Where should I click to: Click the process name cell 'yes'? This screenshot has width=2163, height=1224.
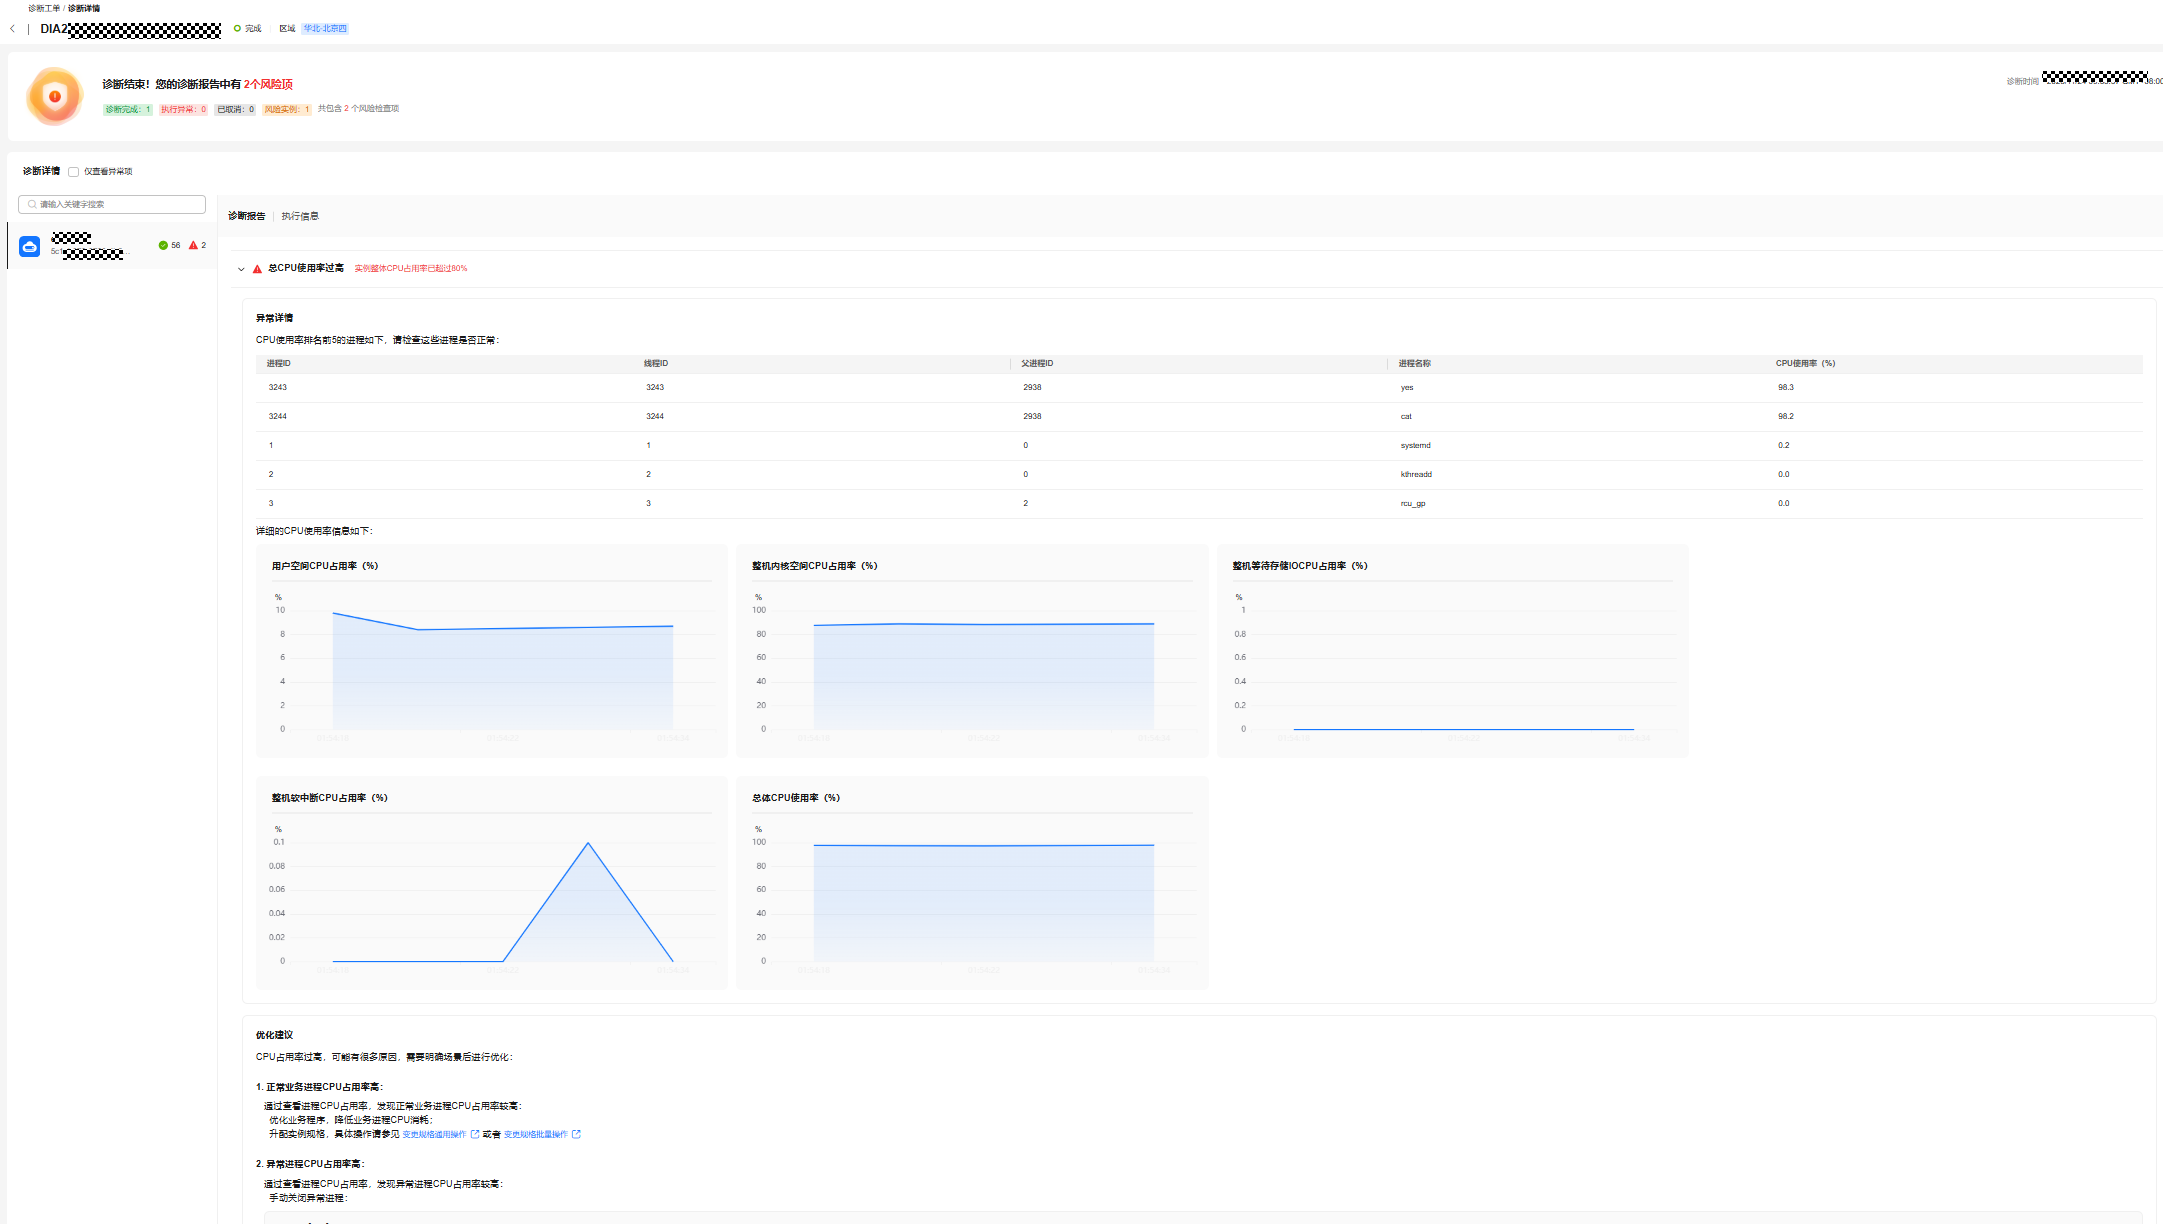(x=1407, y=388)
